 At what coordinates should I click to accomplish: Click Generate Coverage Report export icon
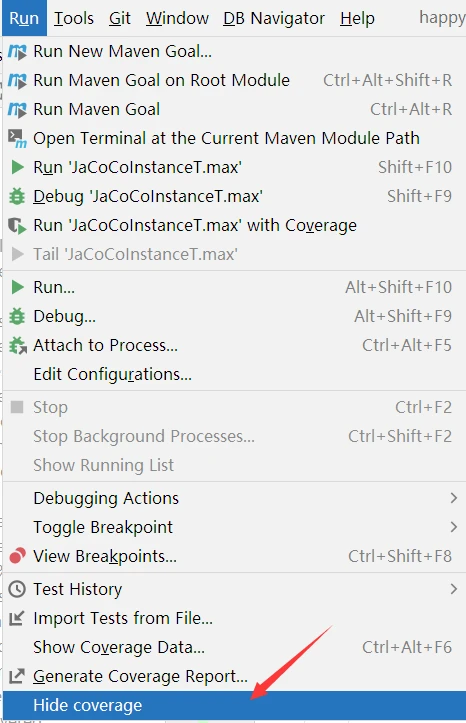(17, 676)
